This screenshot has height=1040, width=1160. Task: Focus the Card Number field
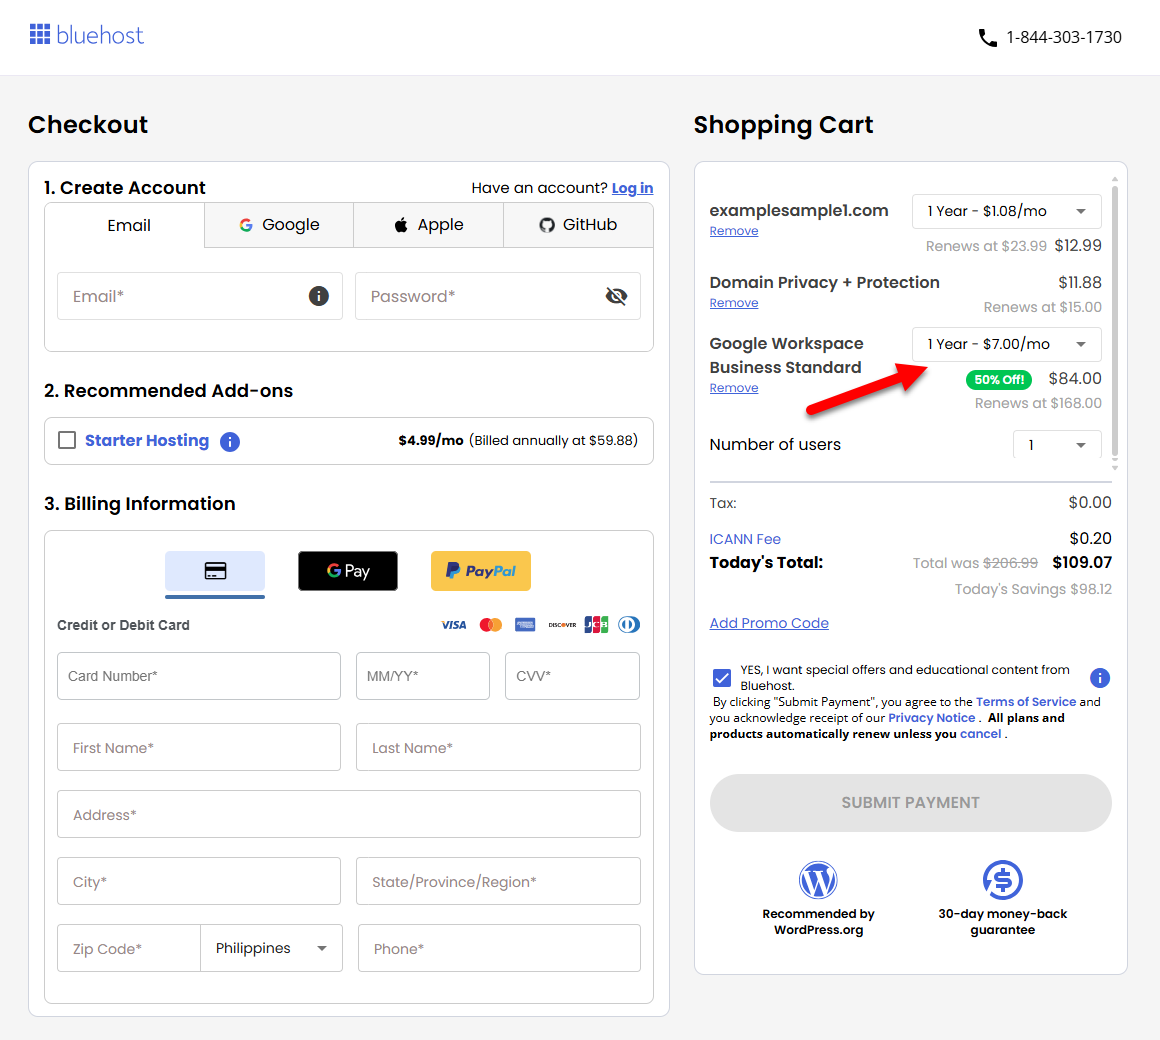pos(199,676)
